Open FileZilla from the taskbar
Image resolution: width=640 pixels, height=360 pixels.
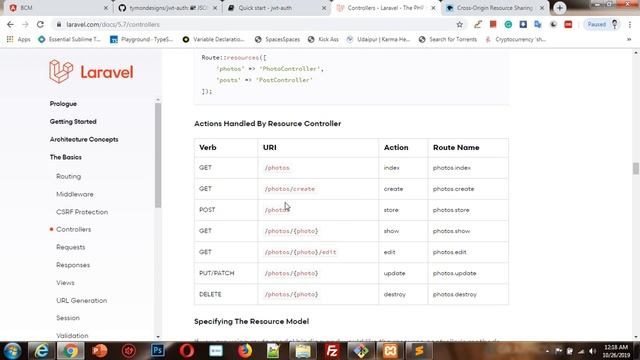coord(332,351)
